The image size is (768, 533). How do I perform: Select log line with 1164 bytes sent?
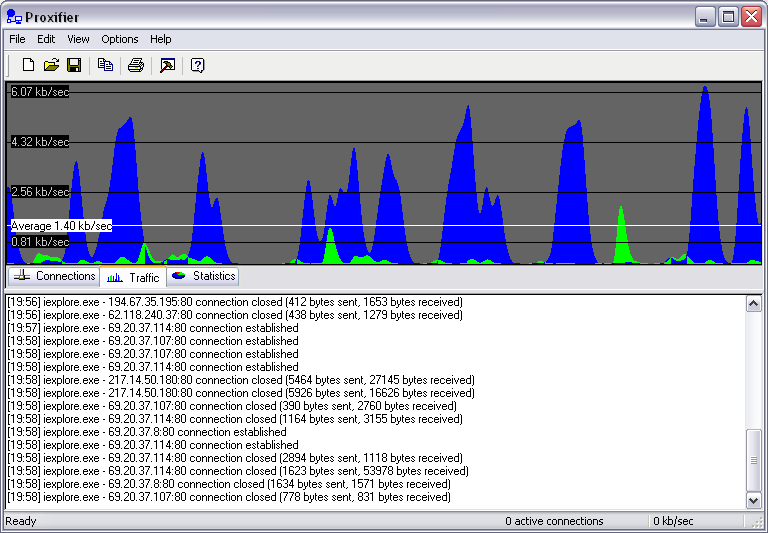coord(235,419)
